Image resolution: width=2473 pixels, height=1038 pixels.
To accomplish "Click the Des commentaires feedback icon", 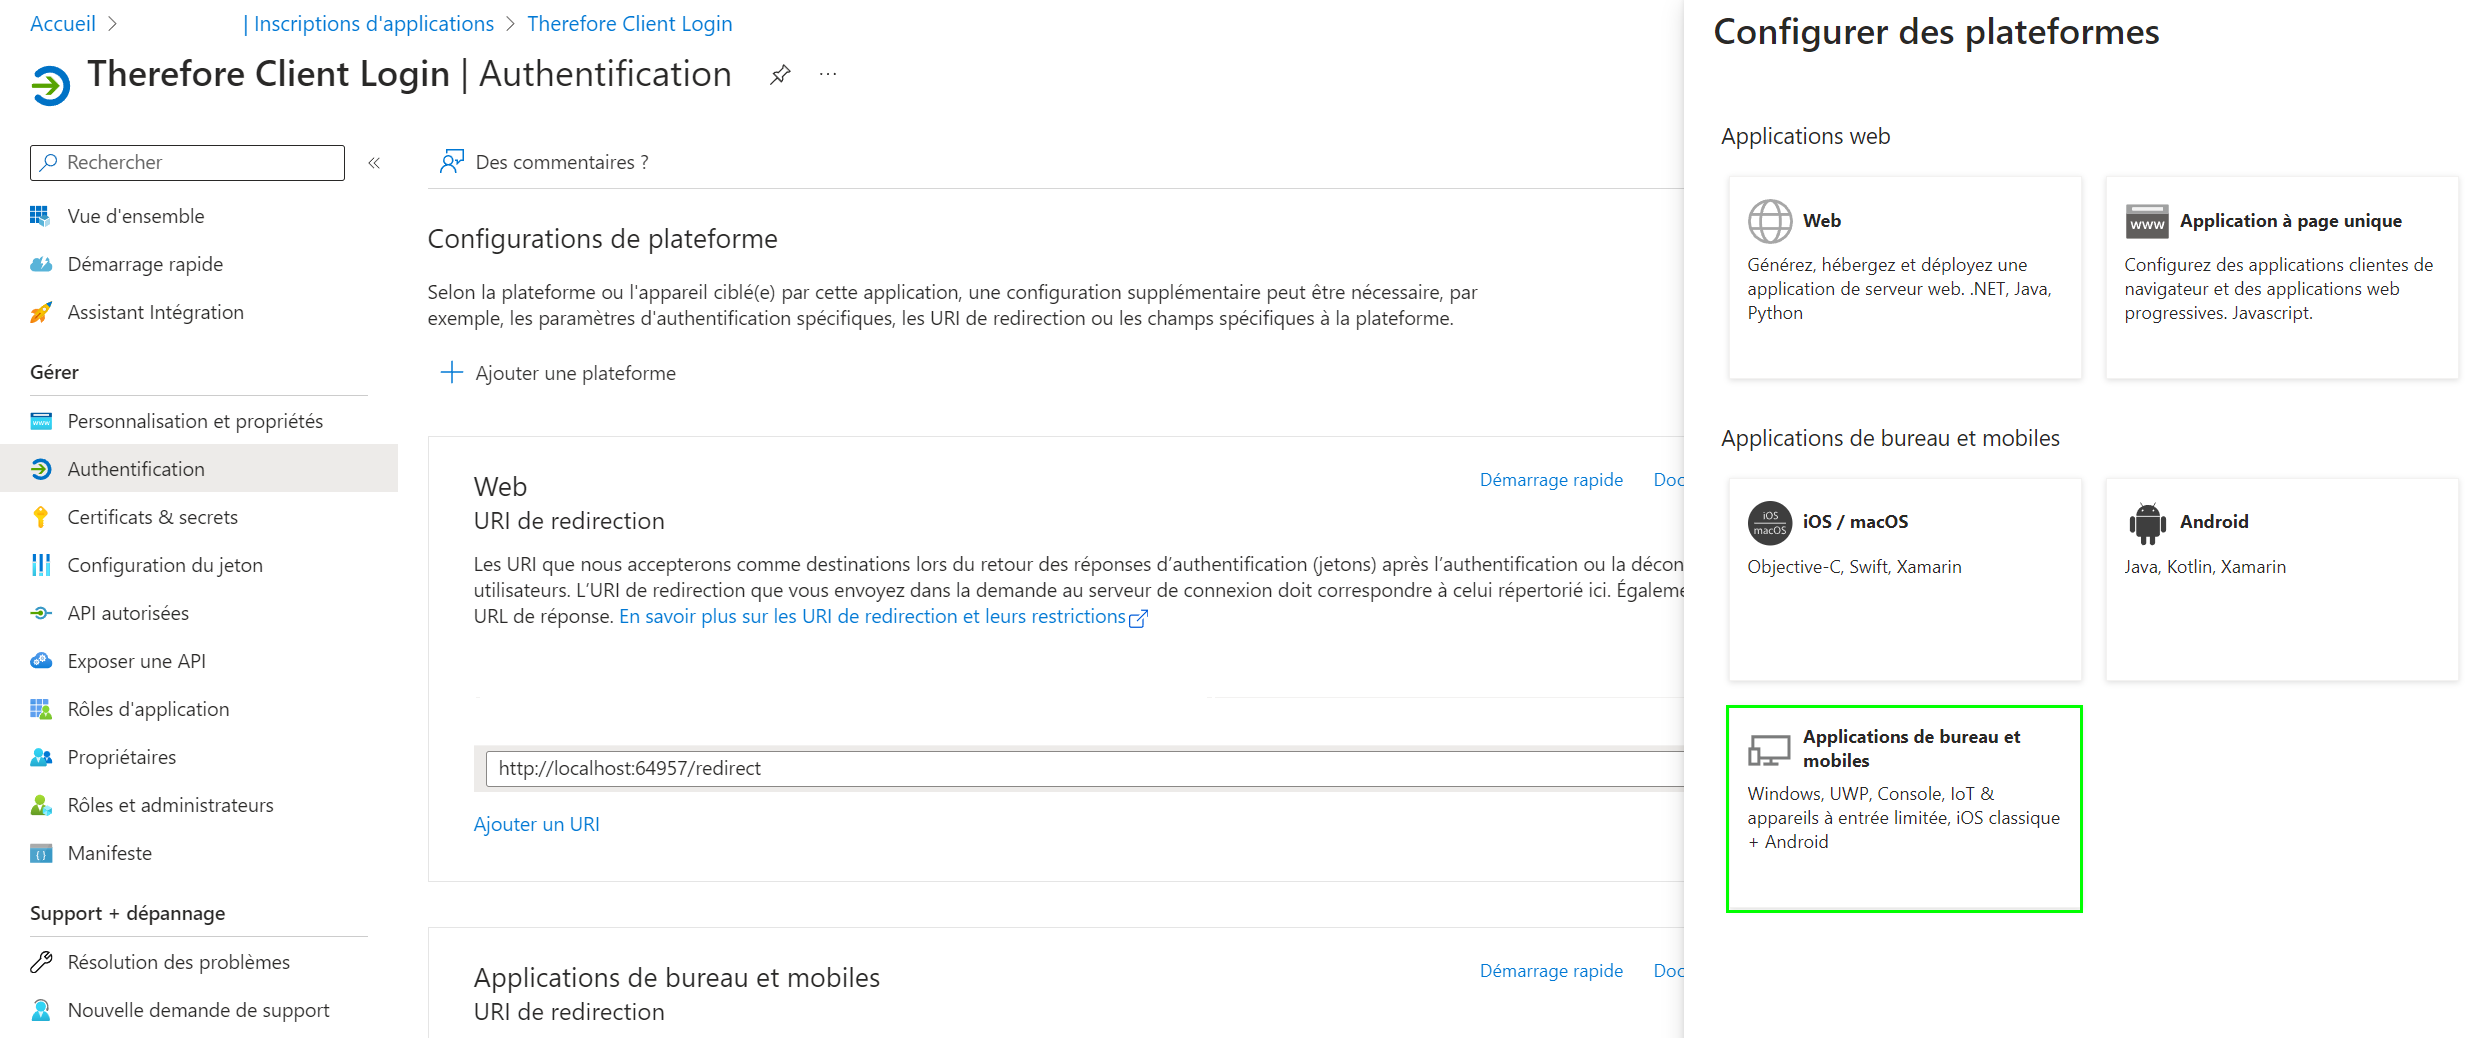I will [x=452, y=162].
